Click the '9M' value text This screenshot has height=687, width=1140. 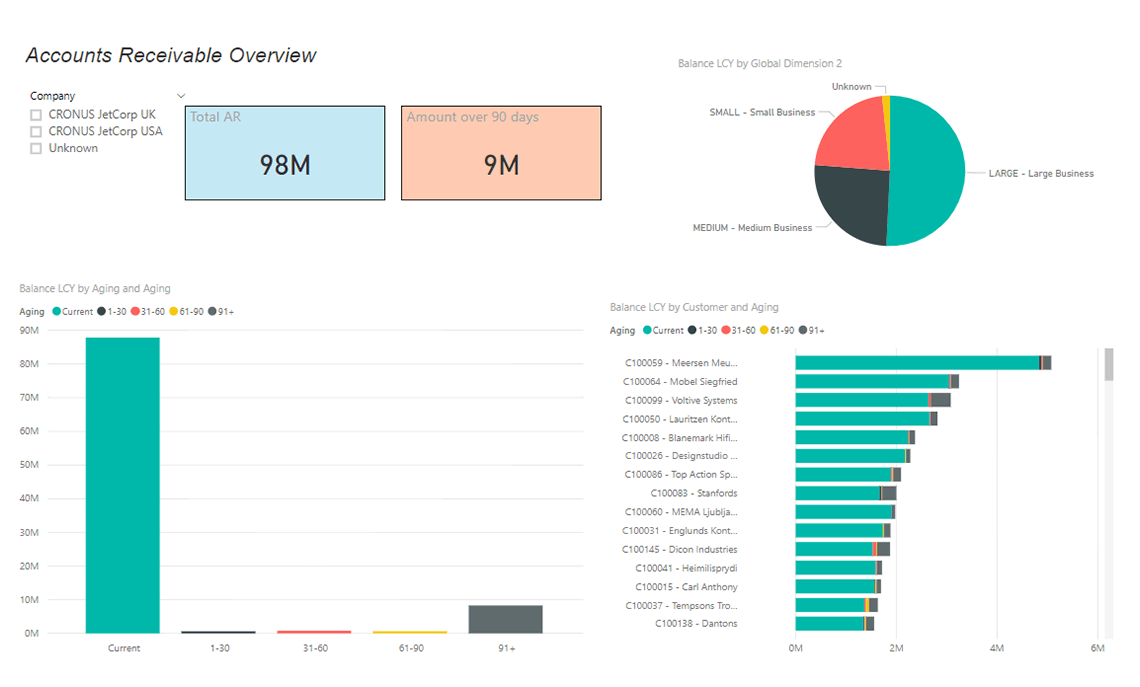click(x=501, y=166)
